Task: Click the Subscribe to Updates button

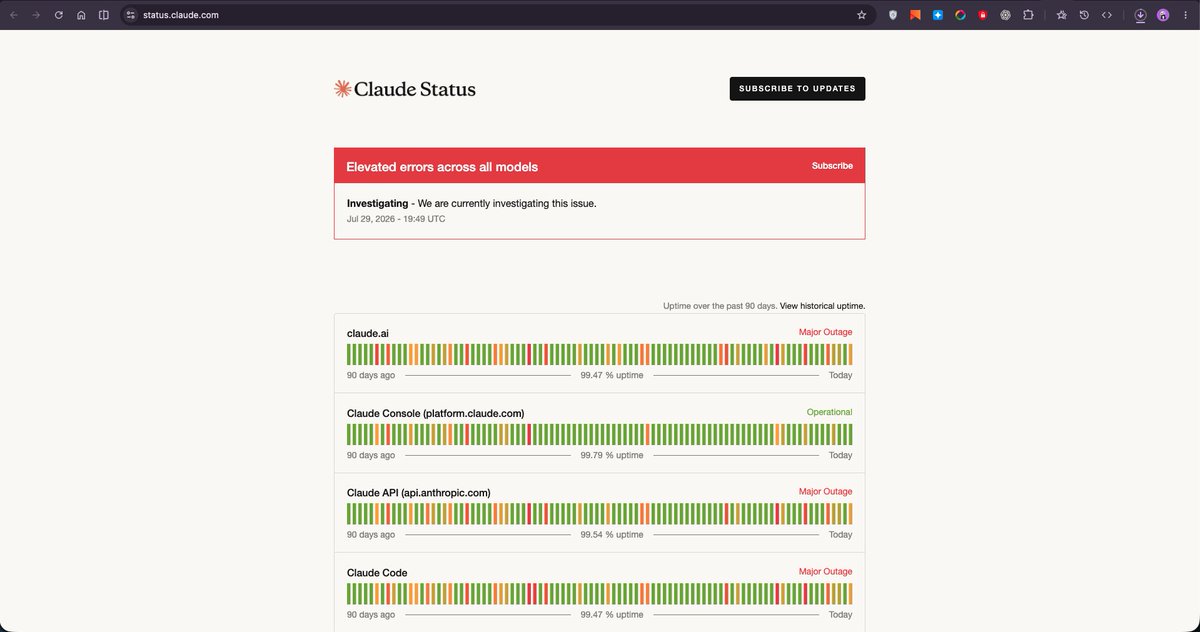Action: click(797, 89)
